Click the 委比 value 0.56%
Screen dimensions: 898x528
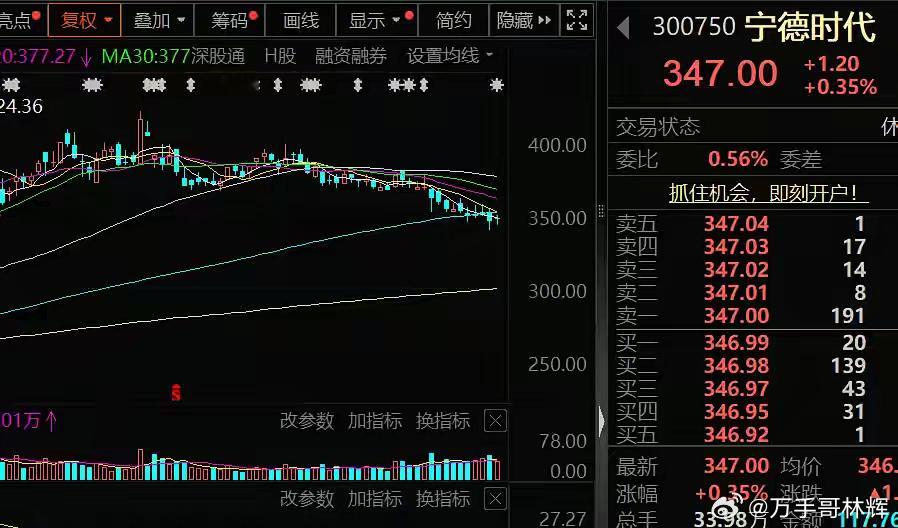738,159
